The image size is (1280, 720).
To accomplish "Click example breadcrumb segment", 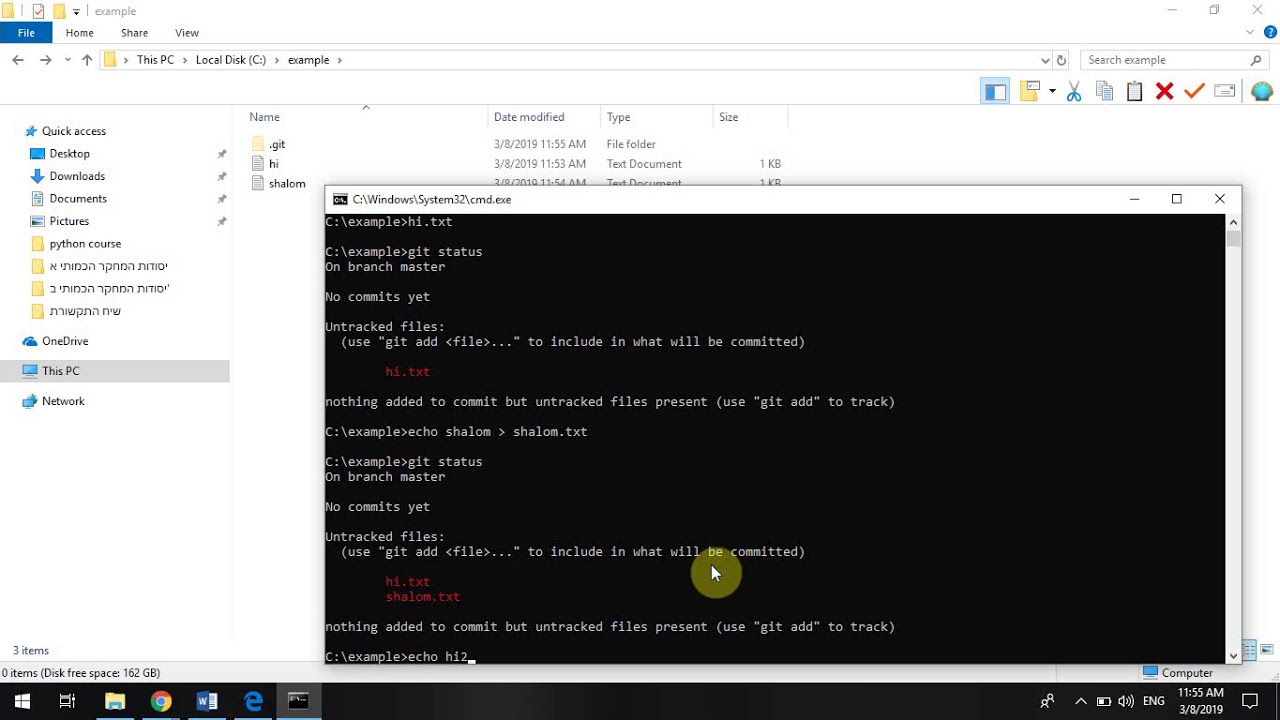I will pos(308,60).
